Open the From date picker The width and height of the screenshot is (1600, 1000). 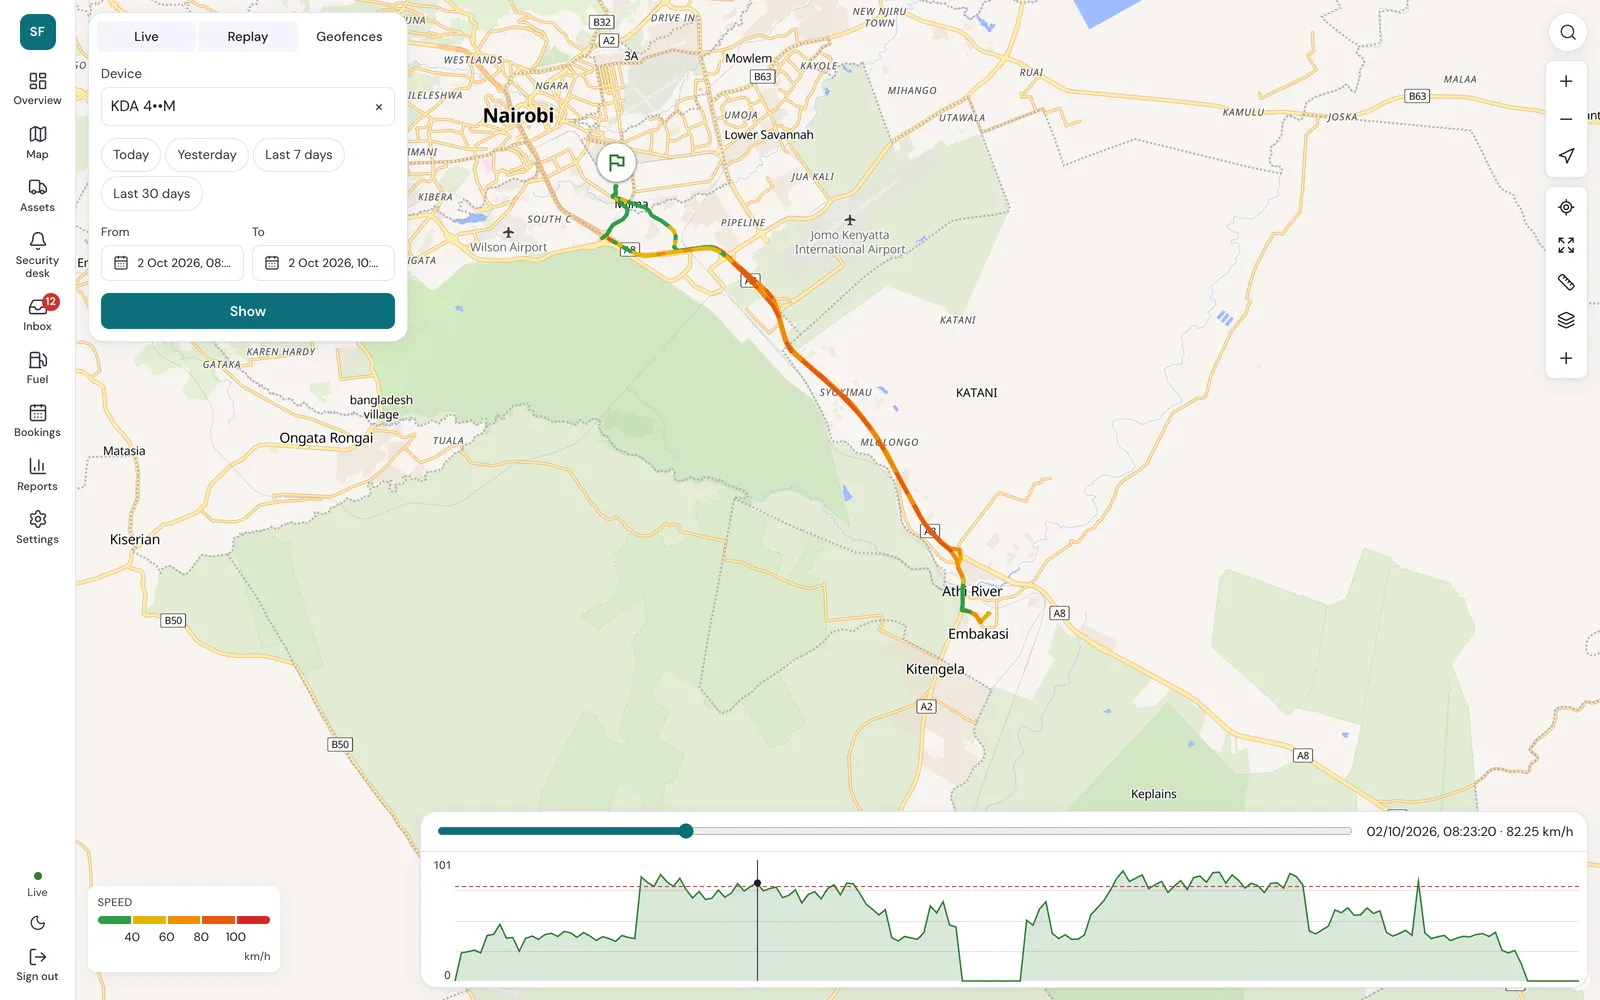172,263
